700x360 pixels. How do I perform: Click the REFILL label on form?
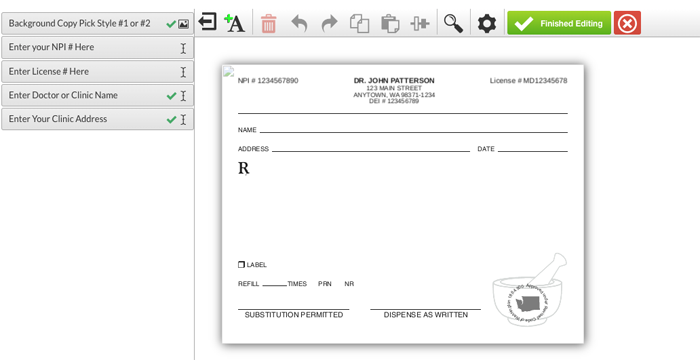pyautogui.click(x=249, y=284)
